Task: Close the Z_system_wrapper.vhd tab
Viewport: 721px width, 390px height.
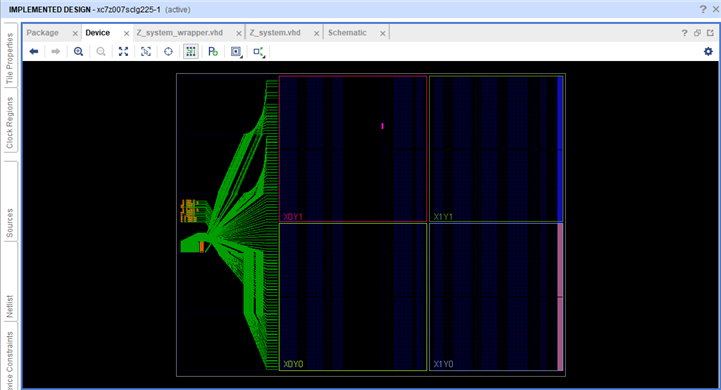Action: [239, 34]
